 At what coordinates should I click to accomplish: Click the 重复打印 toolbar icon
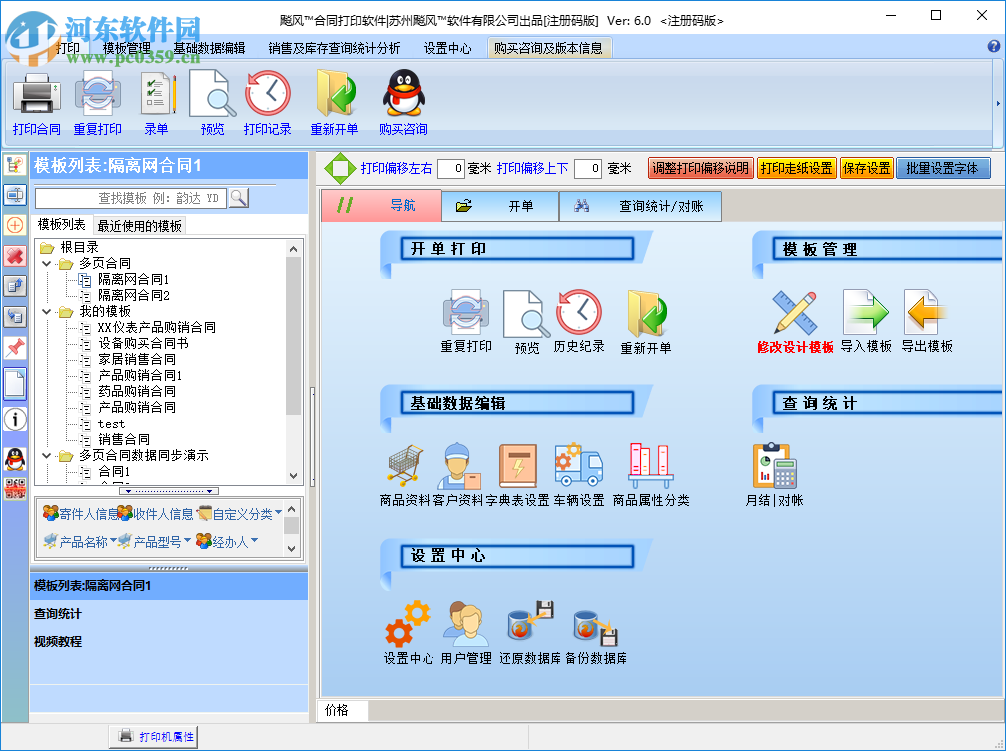click(98, 94)
